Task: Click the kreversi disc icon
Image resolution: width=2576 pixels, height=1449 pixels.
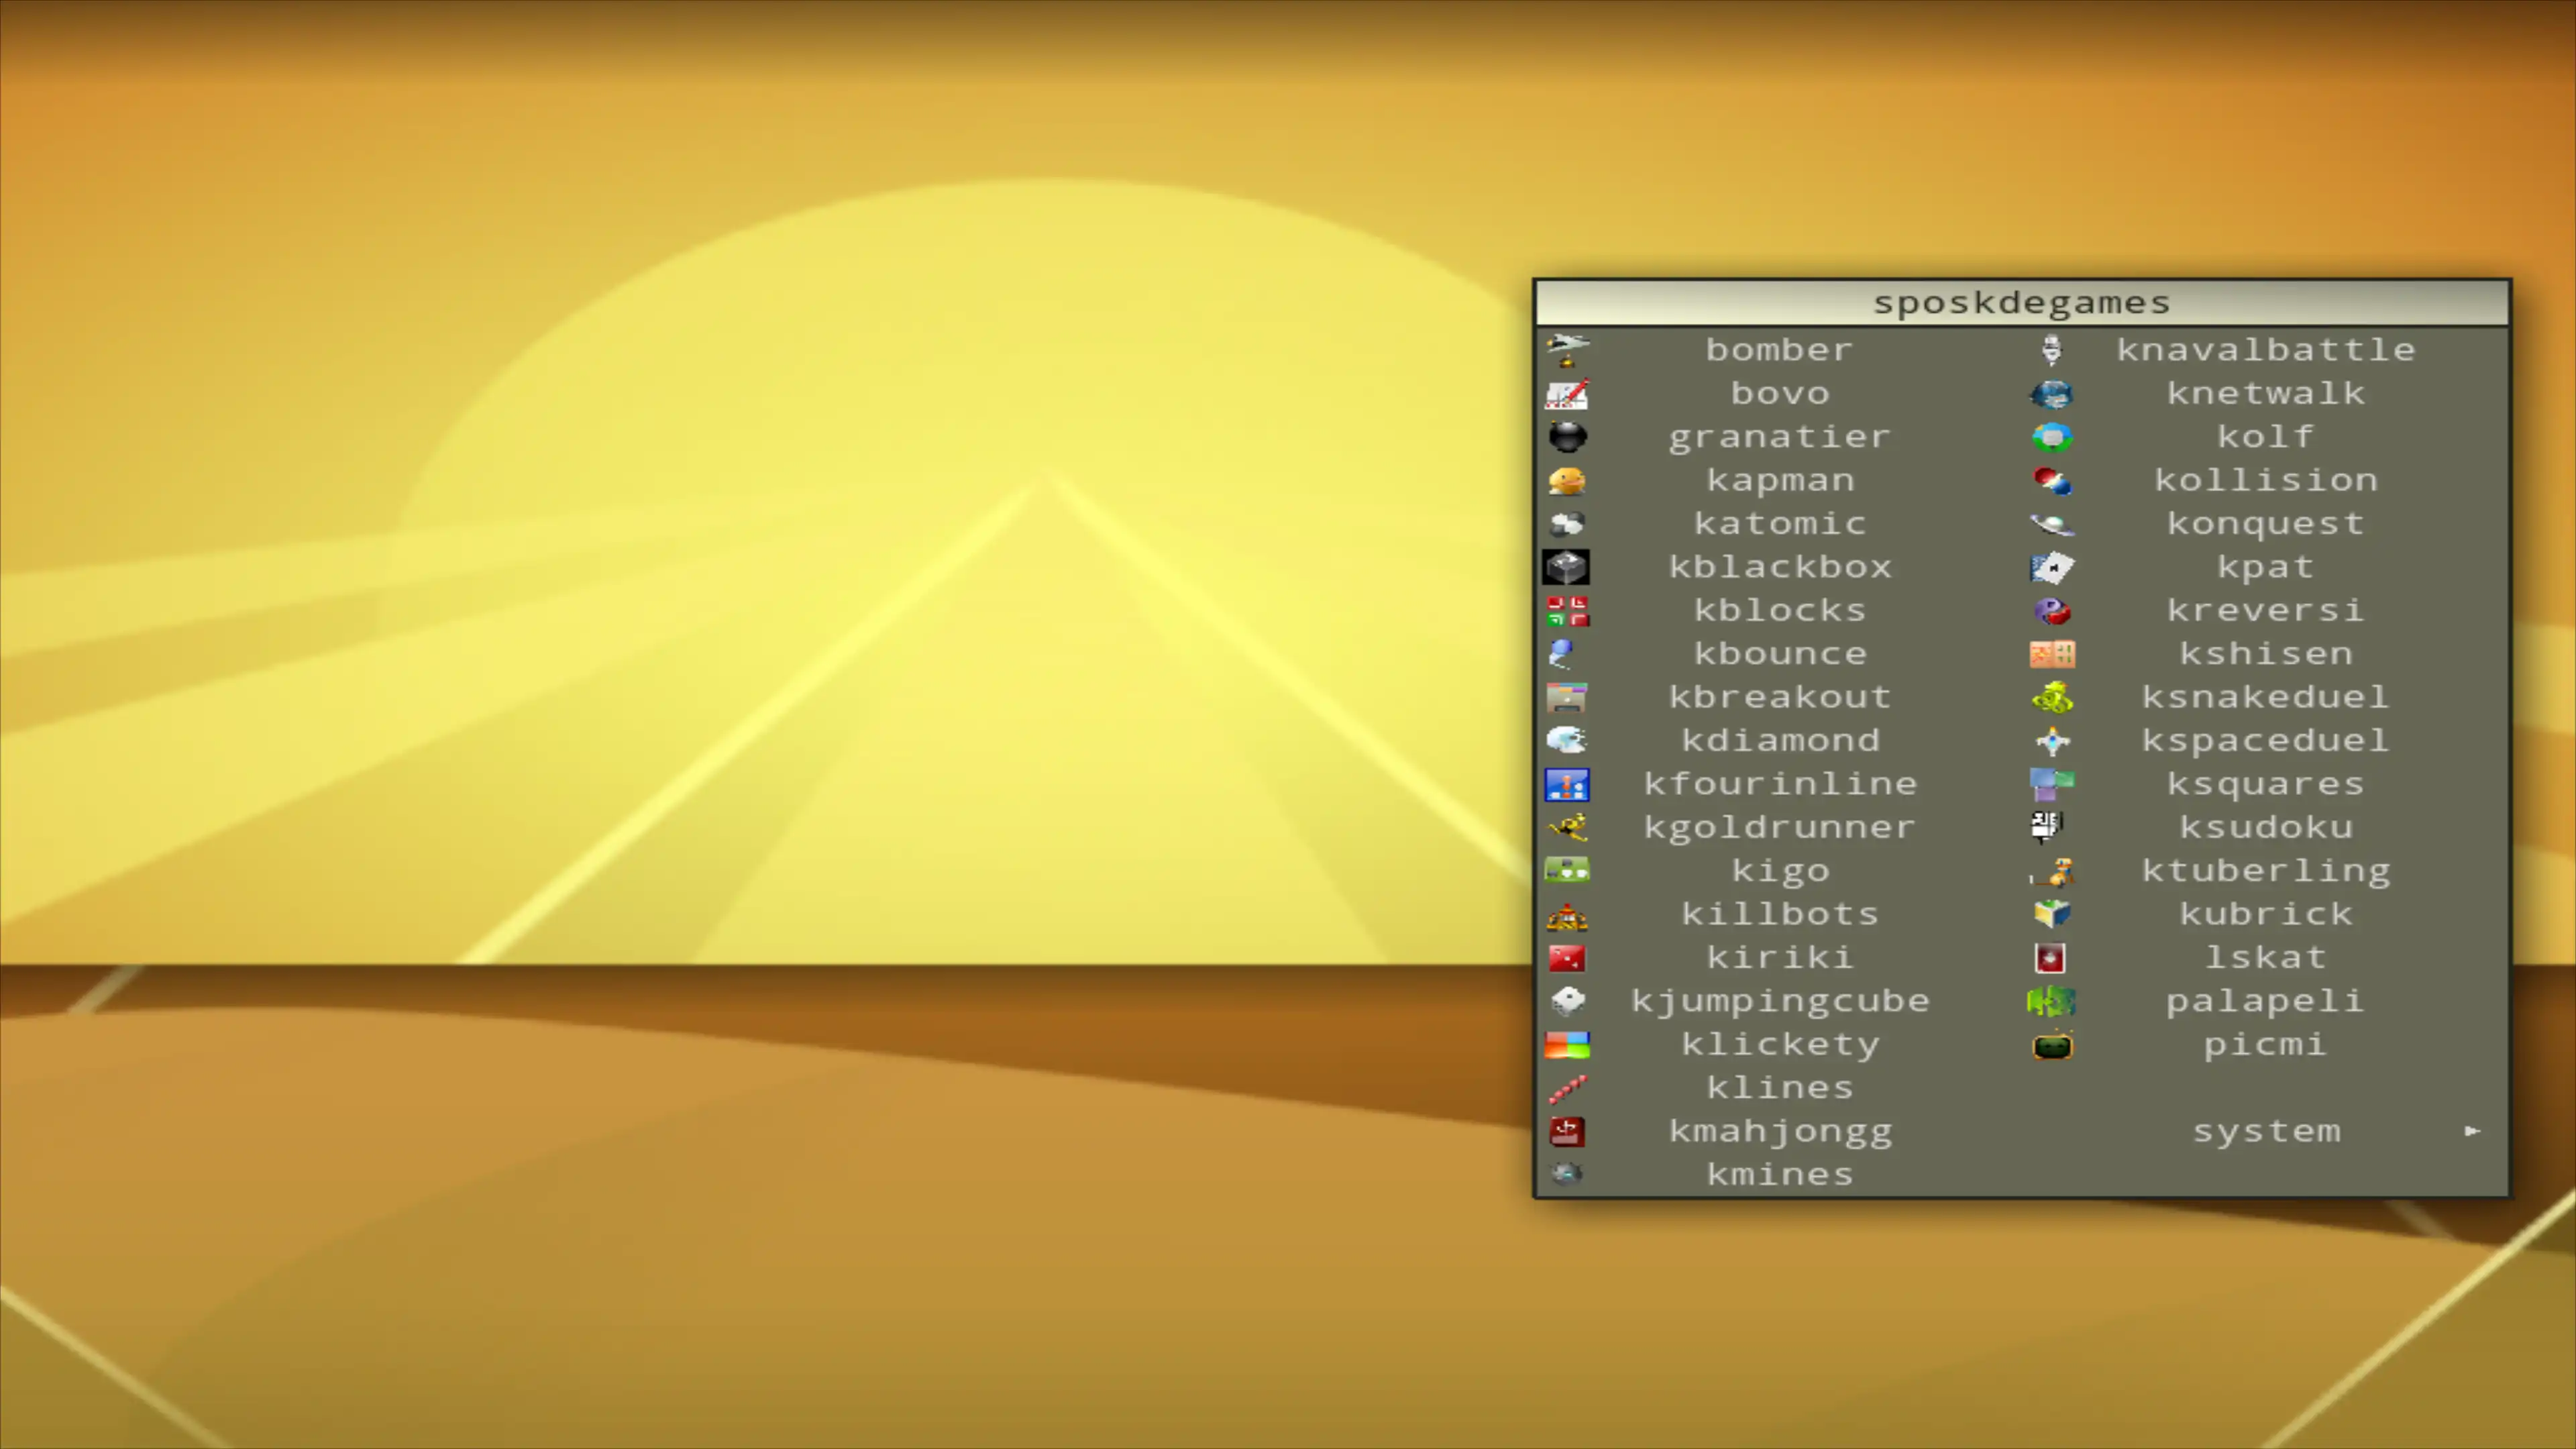Action: point(2052,611)
